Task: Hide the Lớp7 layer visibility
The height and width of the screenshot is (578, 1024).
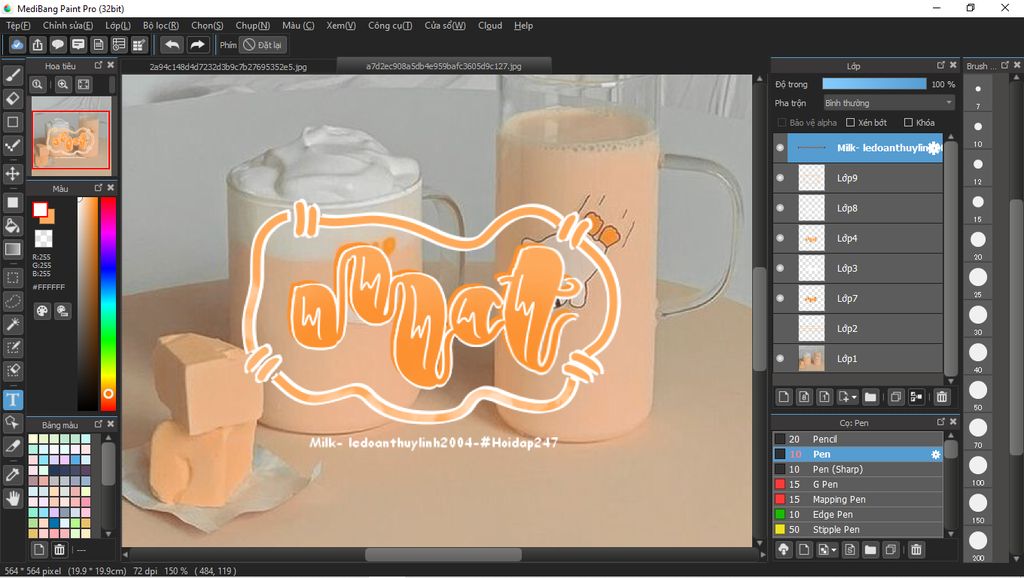Action: pyautogui.click(x=780, y=298)
